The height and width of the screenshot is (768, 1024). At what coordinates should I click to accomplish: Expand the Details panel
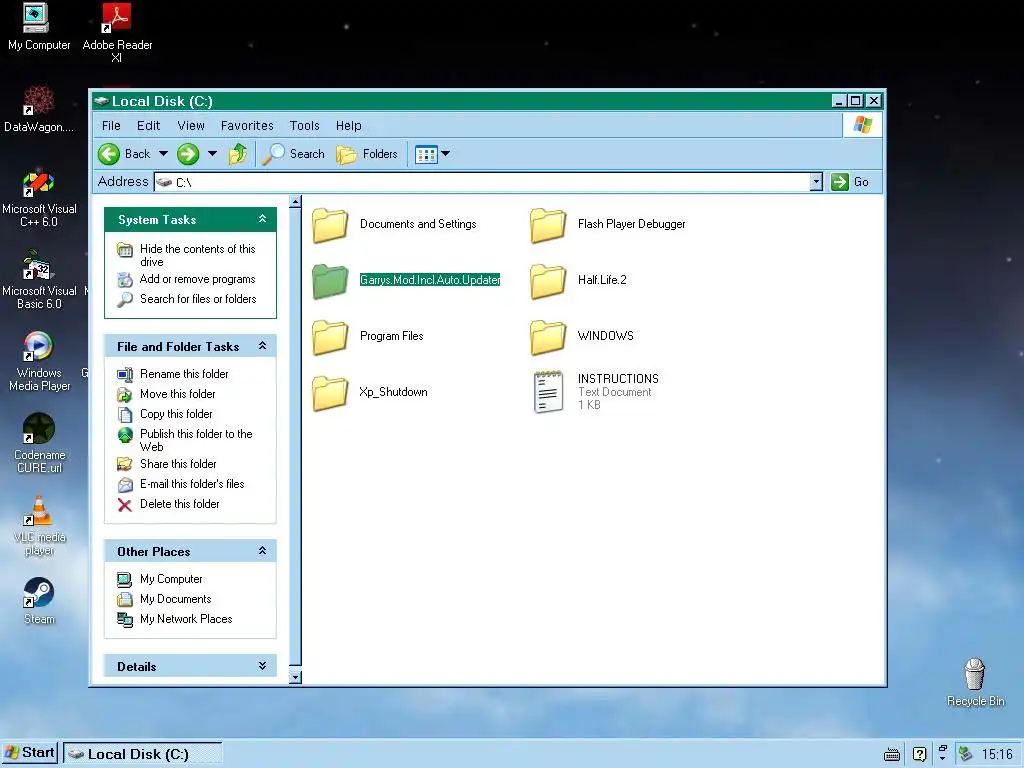(262, 665)
